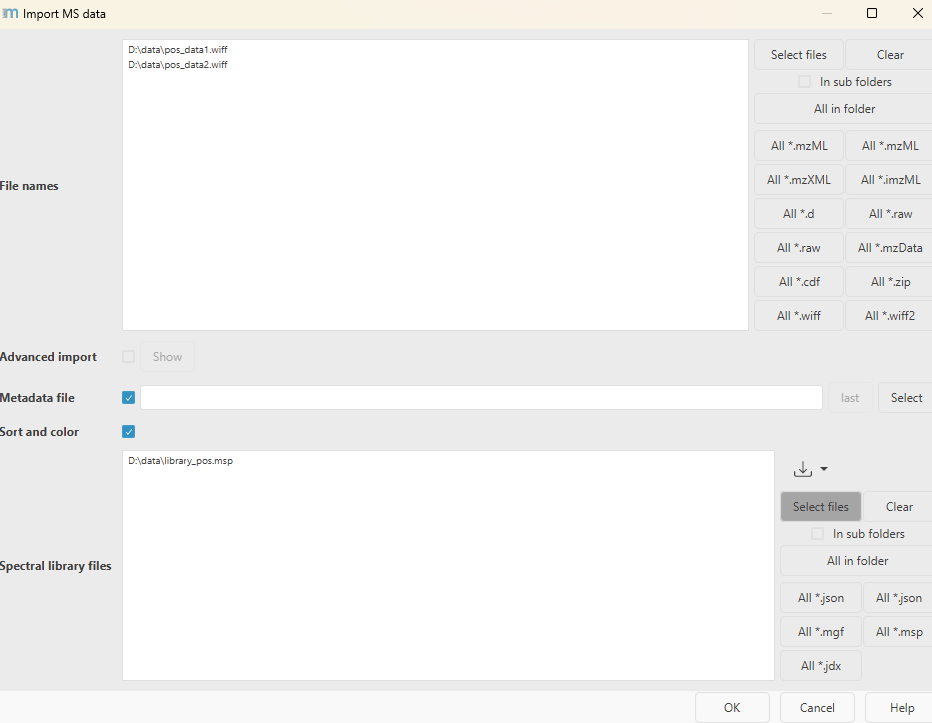Click Select files for Spectral library files

click(x=821, y=507)
